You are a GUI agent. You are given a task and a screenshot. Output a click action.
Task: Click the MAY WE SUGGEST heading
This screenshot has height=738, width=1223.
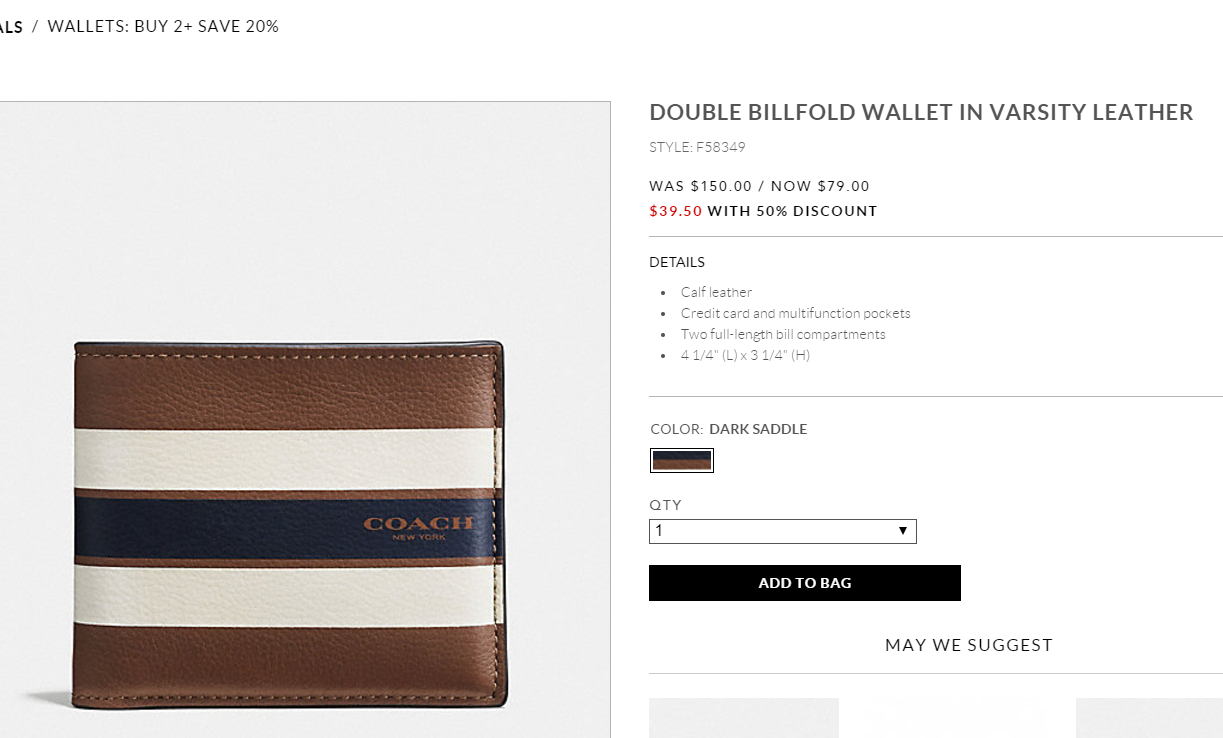[968, 645]
